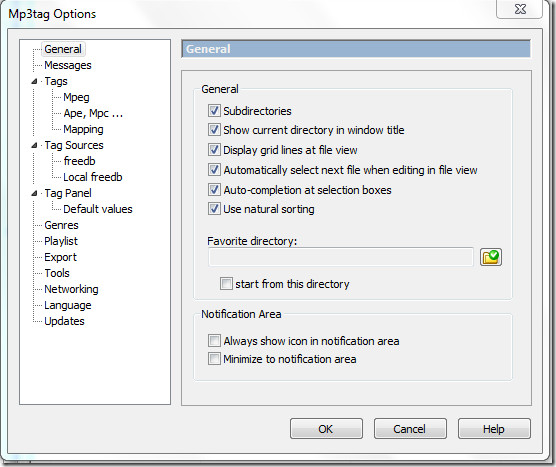Select Messages in the options tree
The width and height of the screenshot is (556, 467).
click(68, 65)
